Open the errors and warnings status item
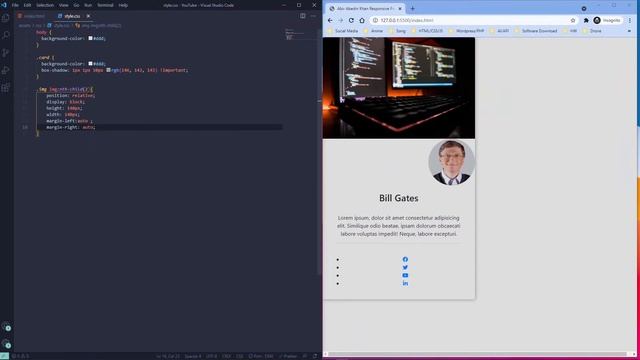Viewport: 640px width, 360px height. (20, 356)
